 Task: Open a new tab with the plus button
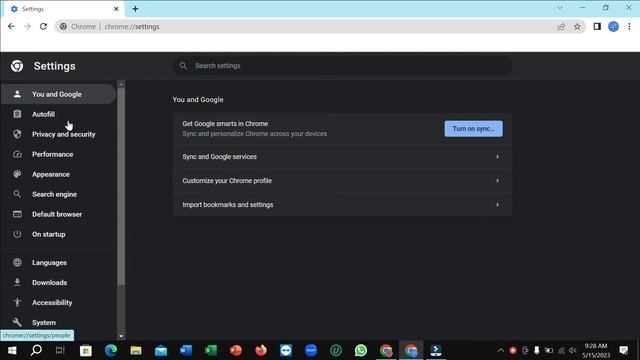pos(136,9)
